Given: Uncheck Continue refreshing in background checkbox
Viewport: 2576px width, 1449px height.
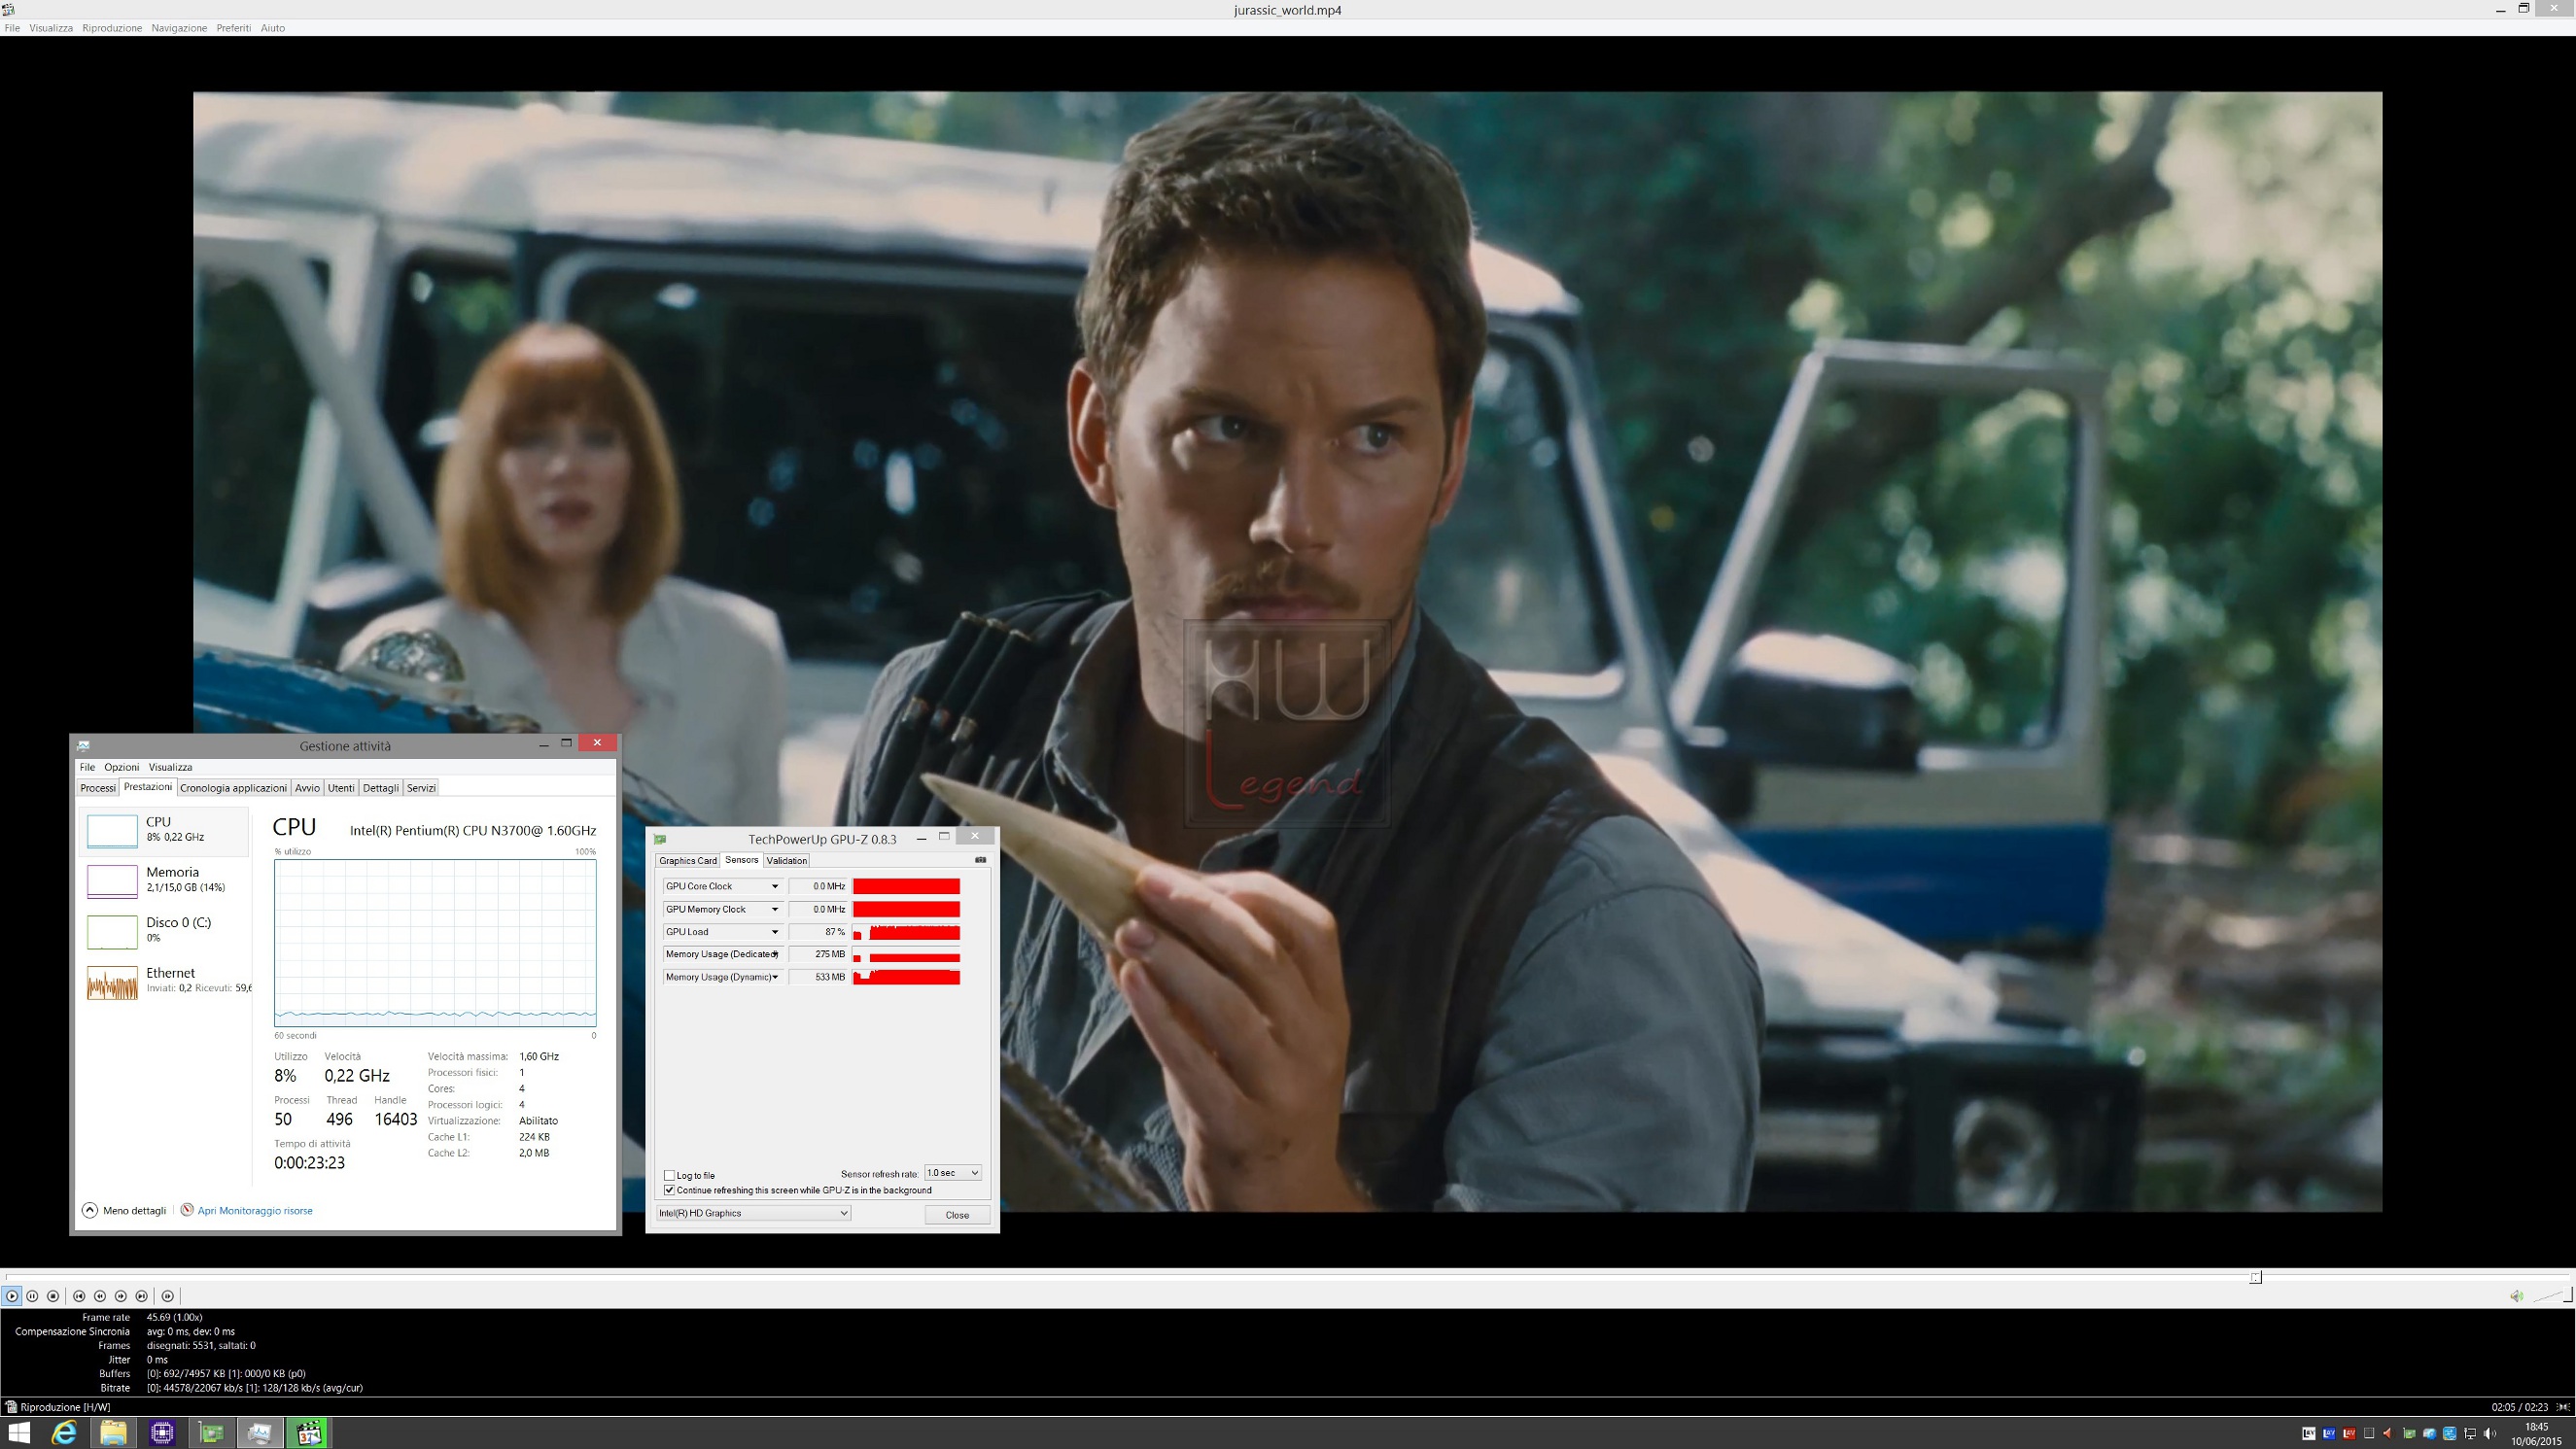Looking at the screenshot, I should point(669,1190).
